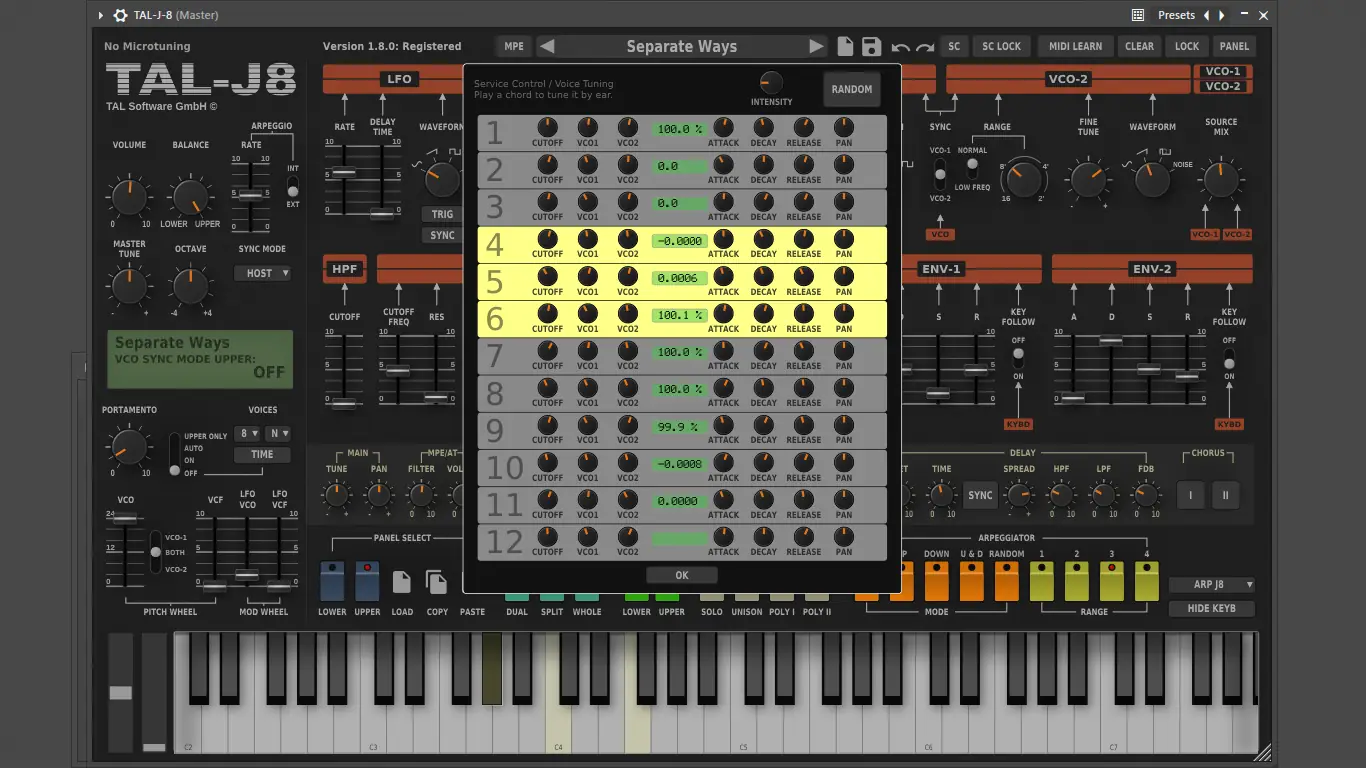Click the HPF Cutoff fader
1366x768 pixels.
pyautogui.click(x=344, y=404)
